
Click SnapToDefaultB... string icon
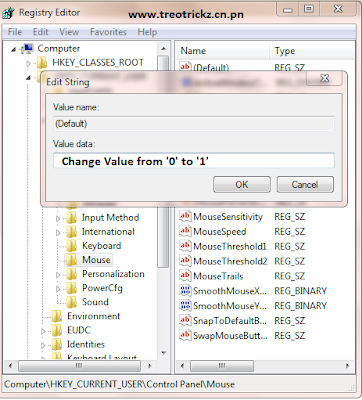pos(185,320)
